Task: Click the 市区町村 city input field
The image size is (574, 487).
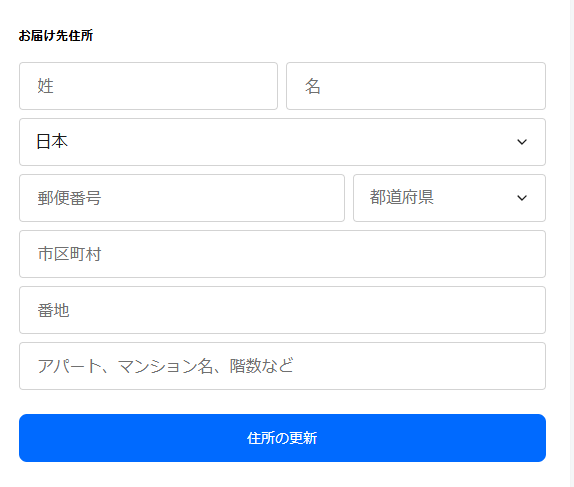Action: click(x=282, y=254)
